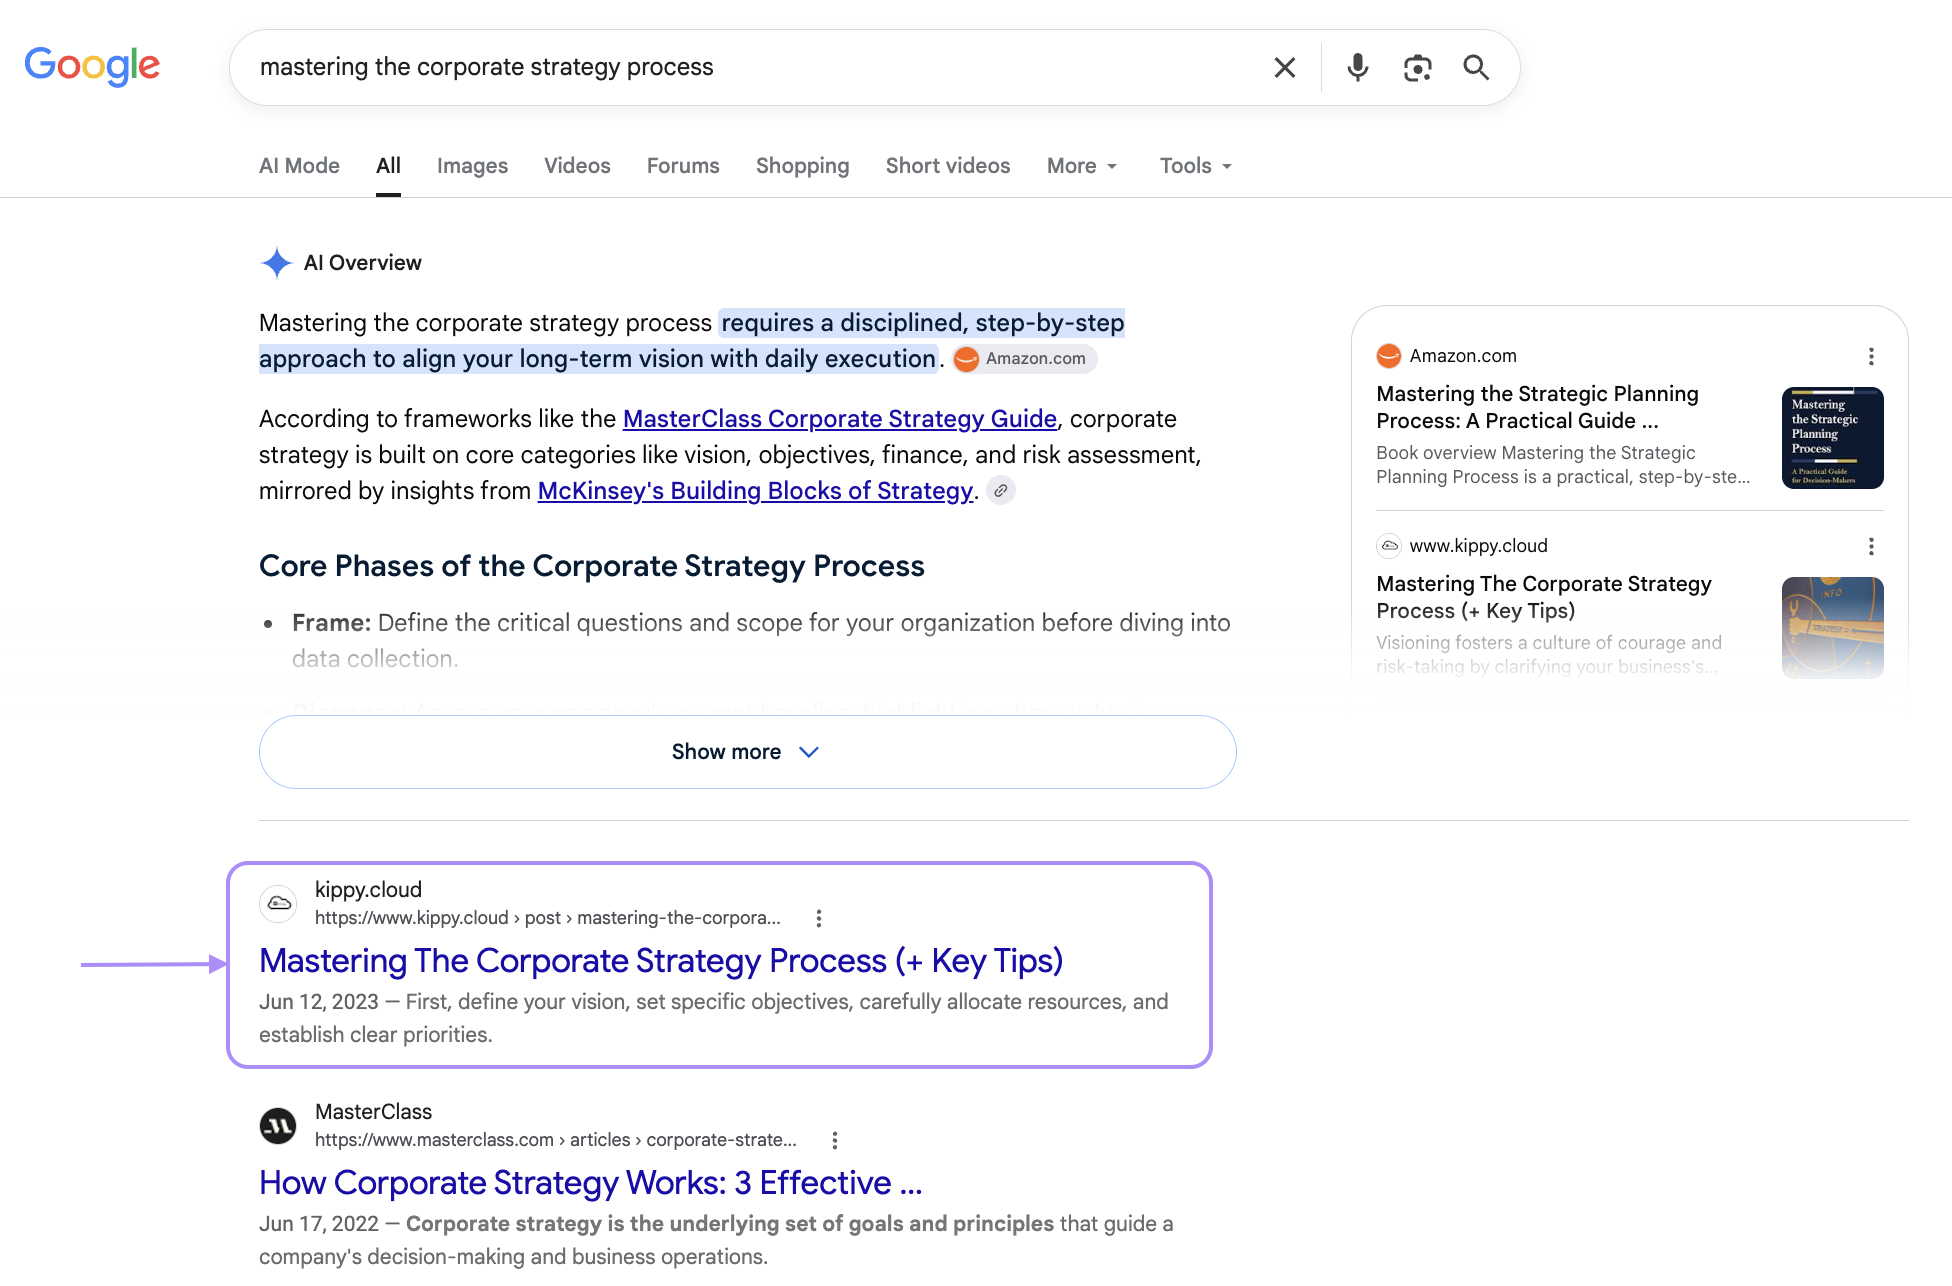The image size is (1952, 1286).
Task: Click the masterclass.com URL breadcrumb text
Action: coord(555,1140)
